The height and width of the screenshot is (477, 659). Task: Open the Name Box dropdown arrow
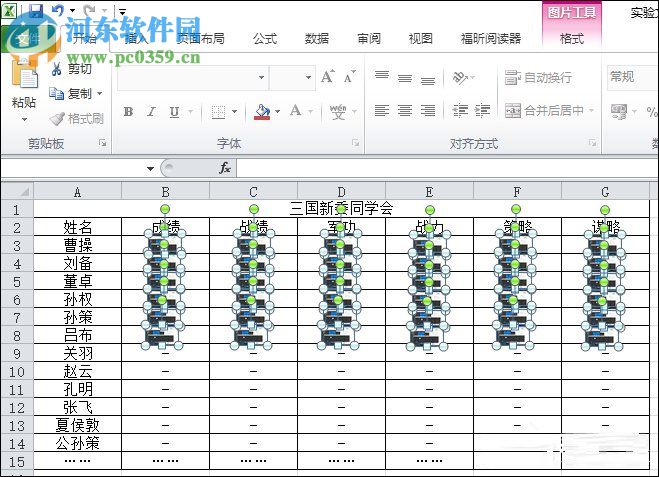[x=150, y=169]
